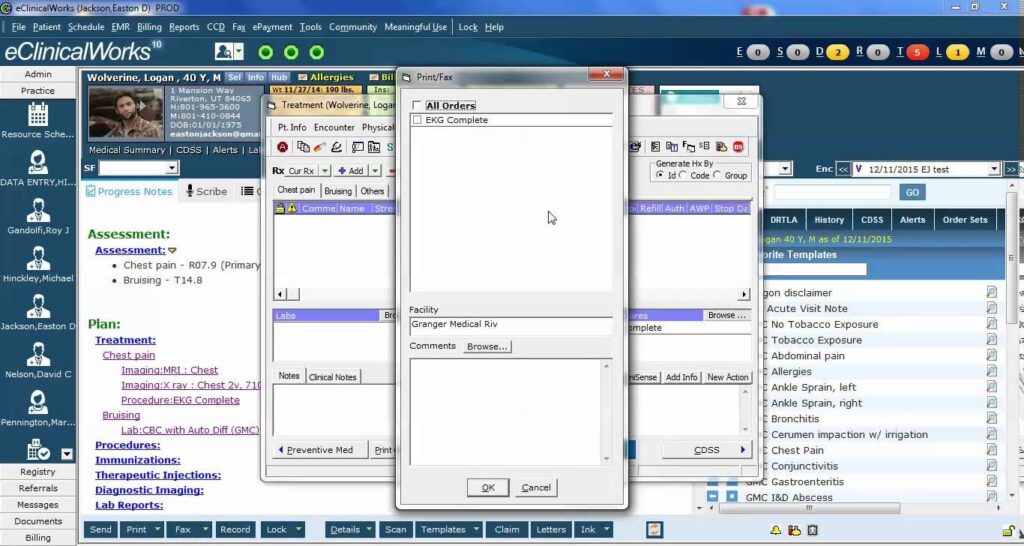Screen dimensions: 1024x546
Task: Select Gandolfi, Roy J provider icon
Action: click(x=38, y=210)
